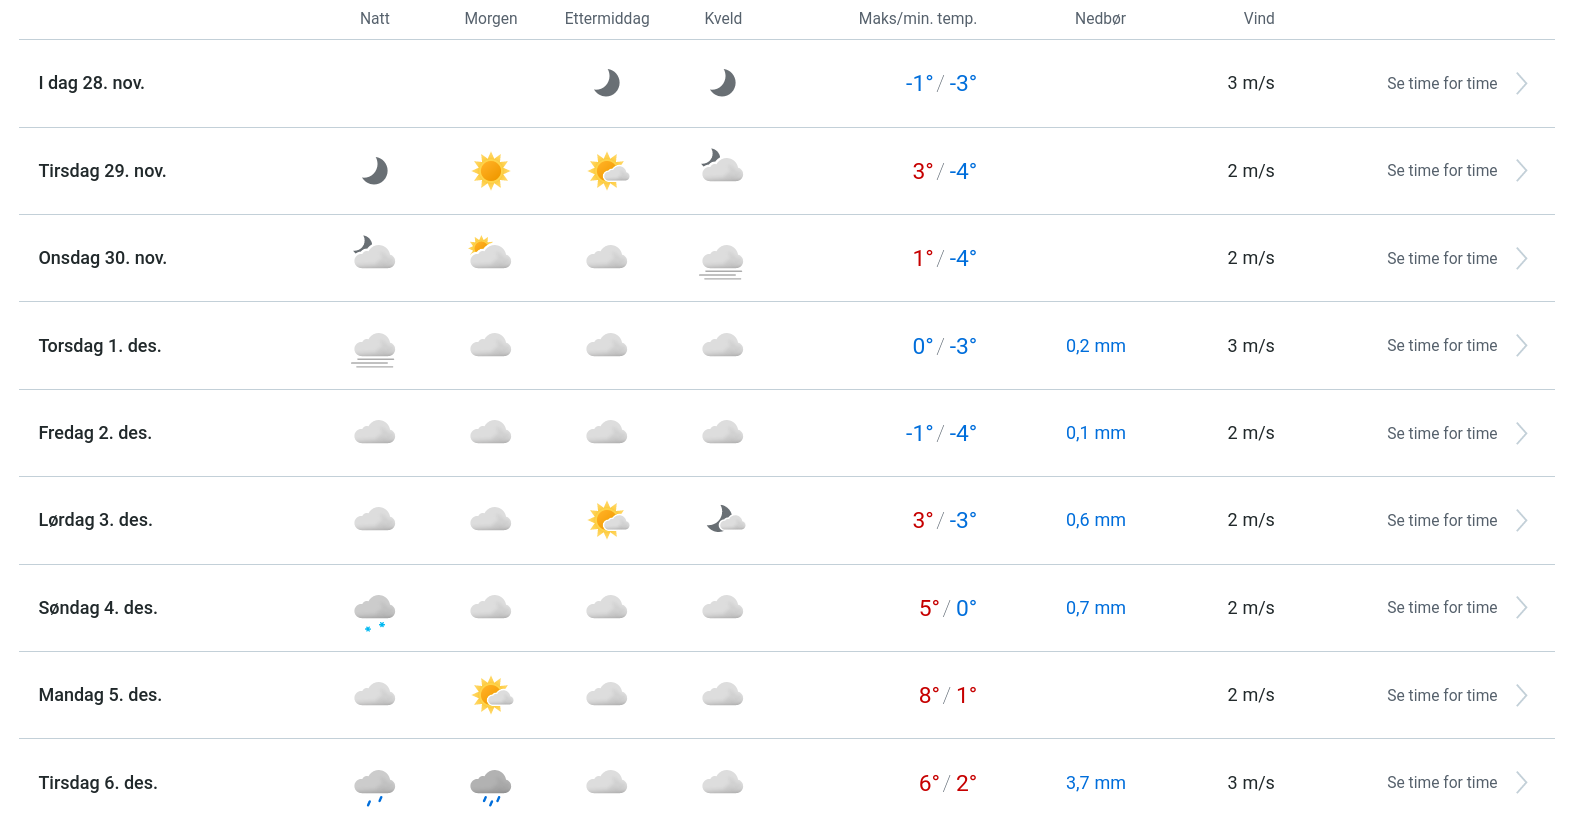This screenshot has height=825, width=1574.
Task: Click the light rain icon for Tirsdag 6. des. night
Action: pos(375,786)
